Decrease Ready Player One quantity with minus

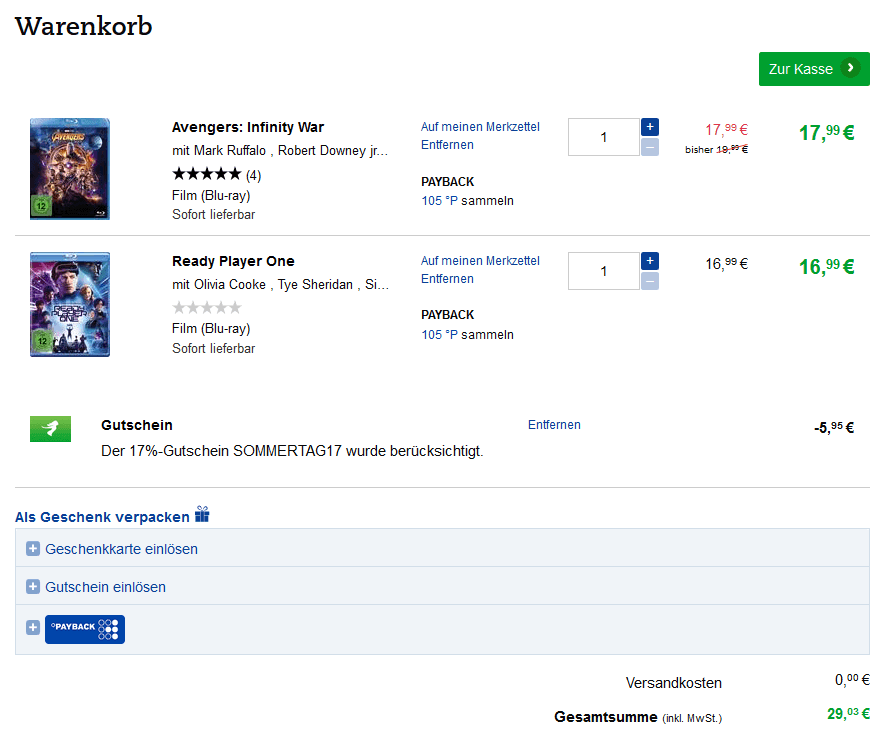point(650,281)
